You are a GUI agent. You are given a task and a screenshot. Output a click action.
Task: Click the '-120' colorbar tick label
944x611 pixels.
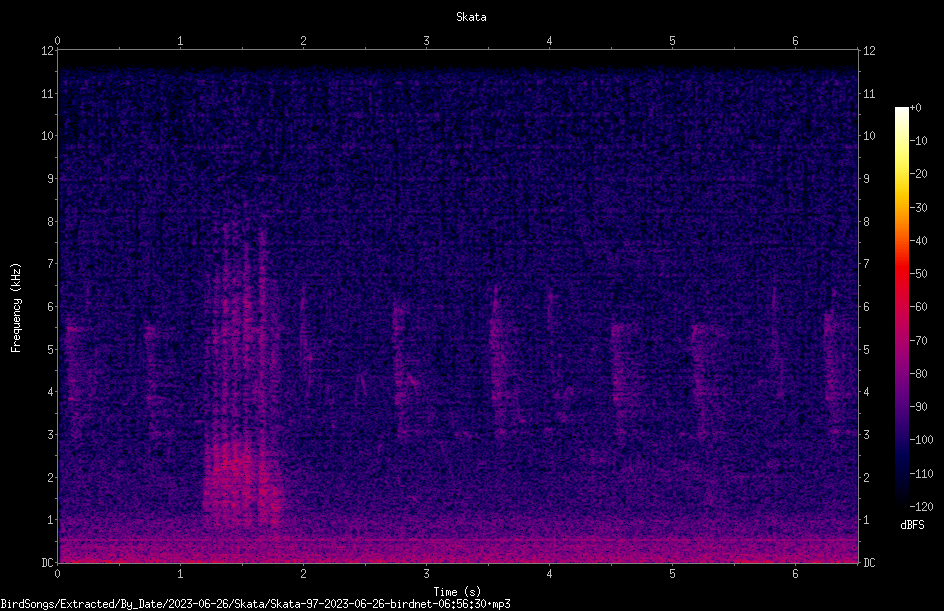(x=921, y=507)
